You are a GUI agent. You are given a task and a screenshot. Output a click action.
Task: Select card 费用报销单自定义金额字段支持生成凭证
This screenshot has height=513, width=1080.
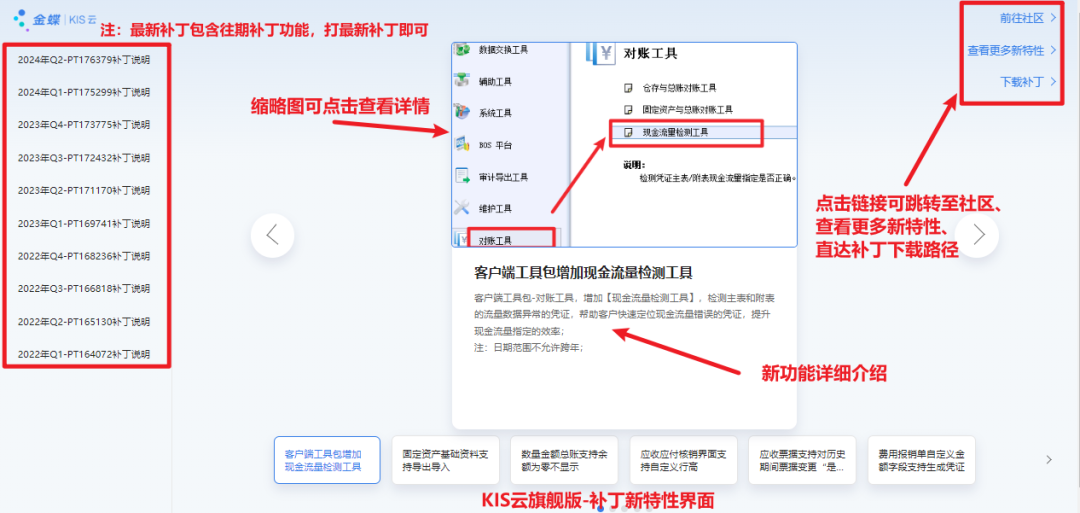(922, 460)
